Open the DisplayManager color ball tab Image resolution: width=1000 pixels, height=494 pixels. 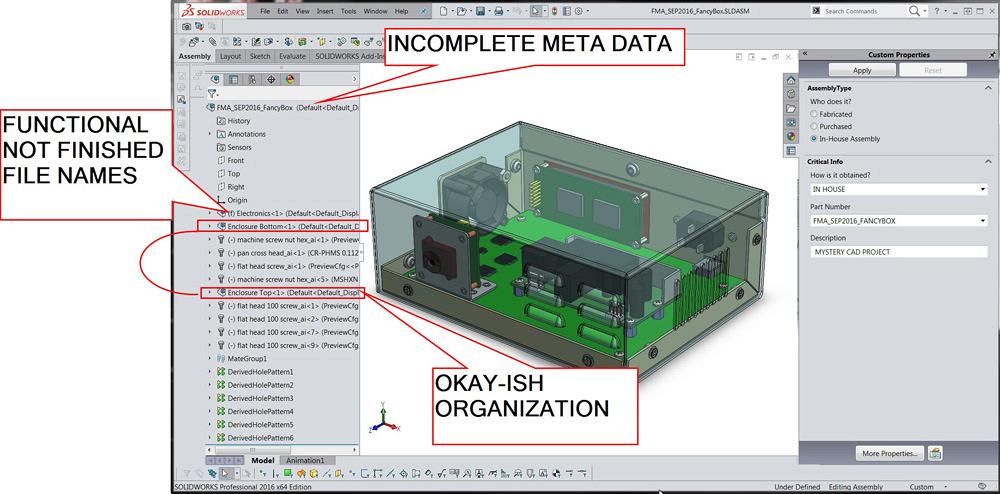[x=290, y=79]
